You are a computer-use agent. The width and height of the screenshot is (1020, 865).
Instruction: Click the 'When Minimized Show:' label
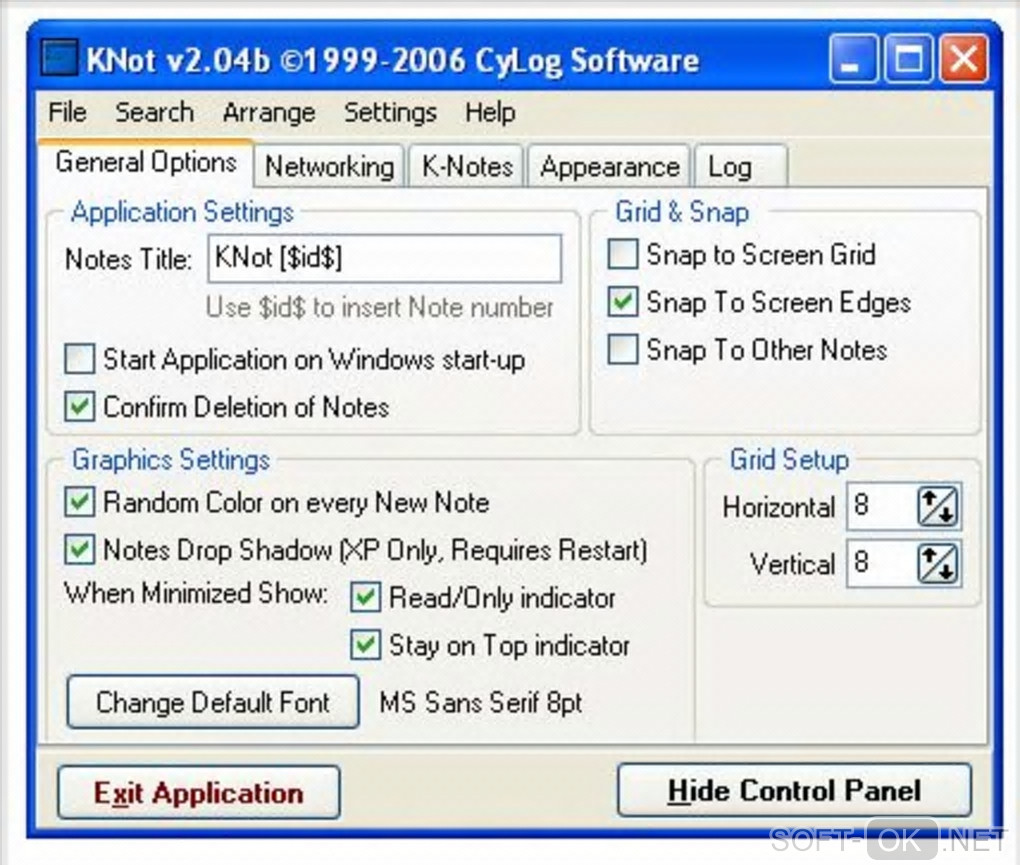[x=196, y=593]
